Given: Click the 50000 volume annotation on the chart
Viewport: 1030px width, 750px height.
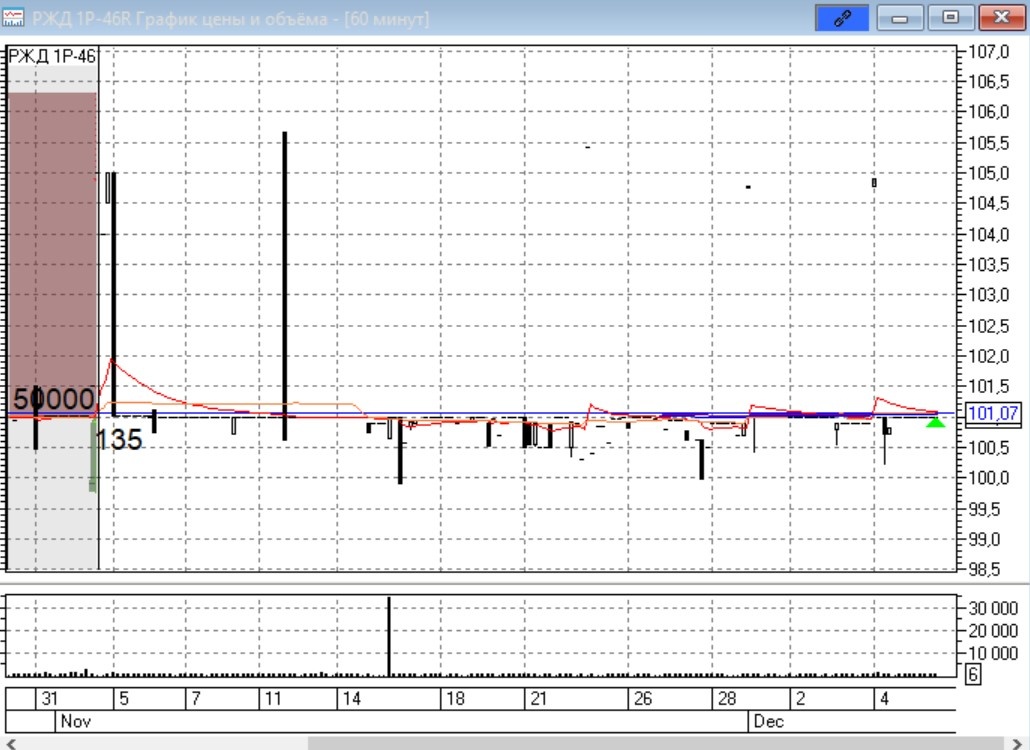Looking at the screenshot, I should (53, 399).
